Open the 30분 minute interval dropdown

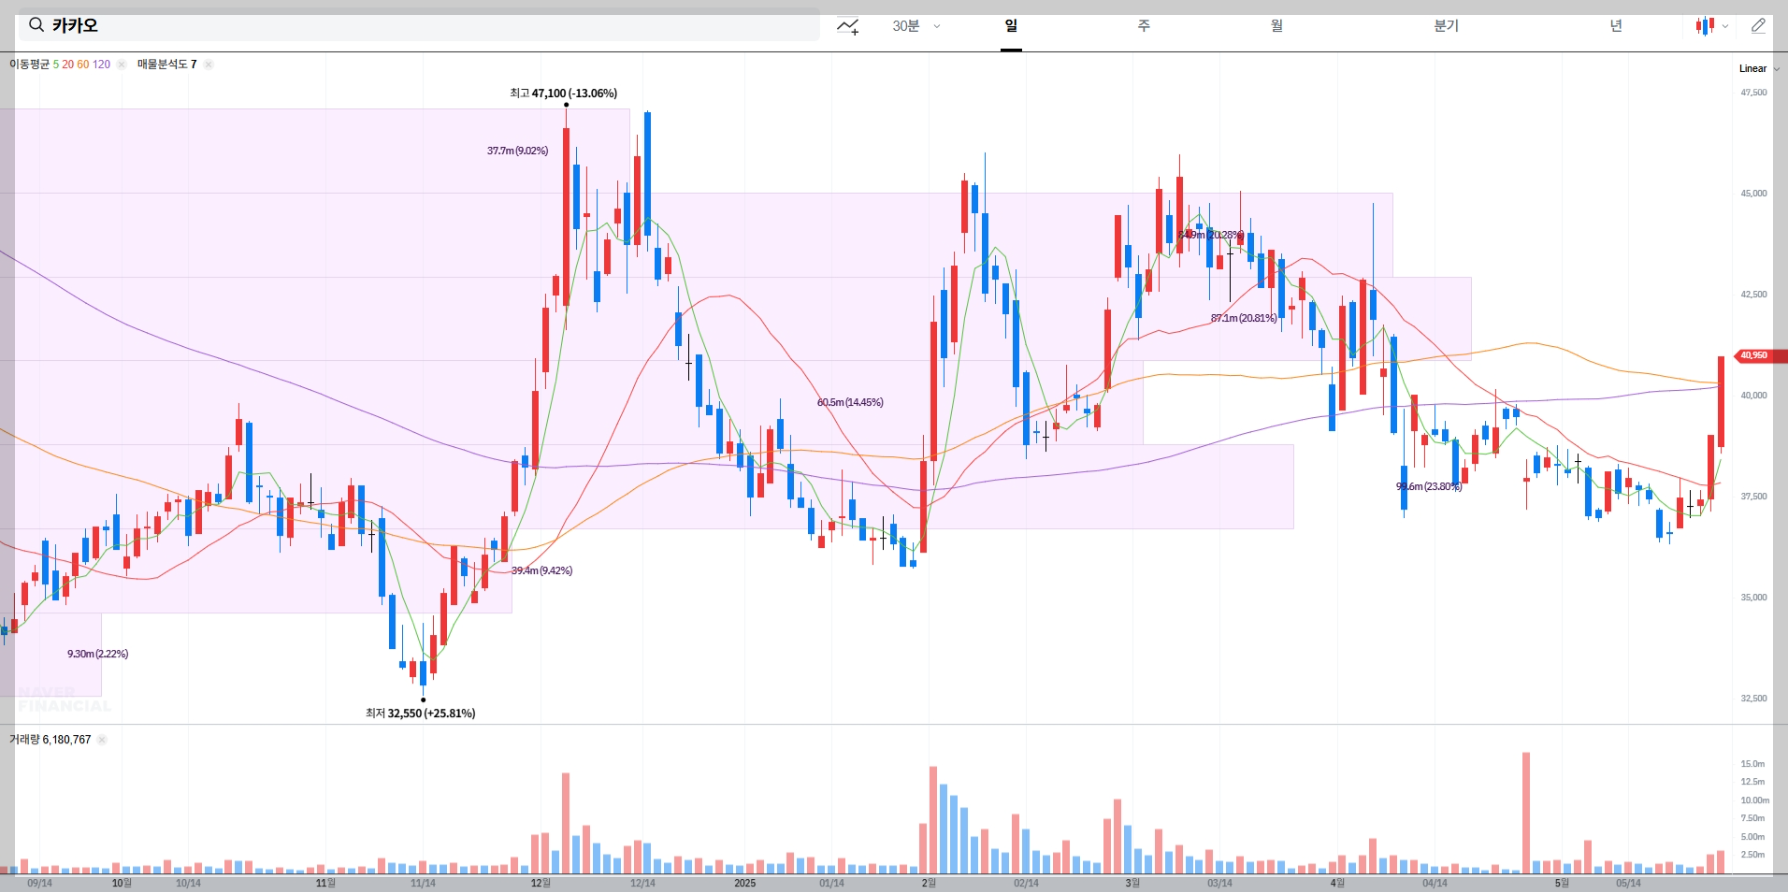[916, 26]
